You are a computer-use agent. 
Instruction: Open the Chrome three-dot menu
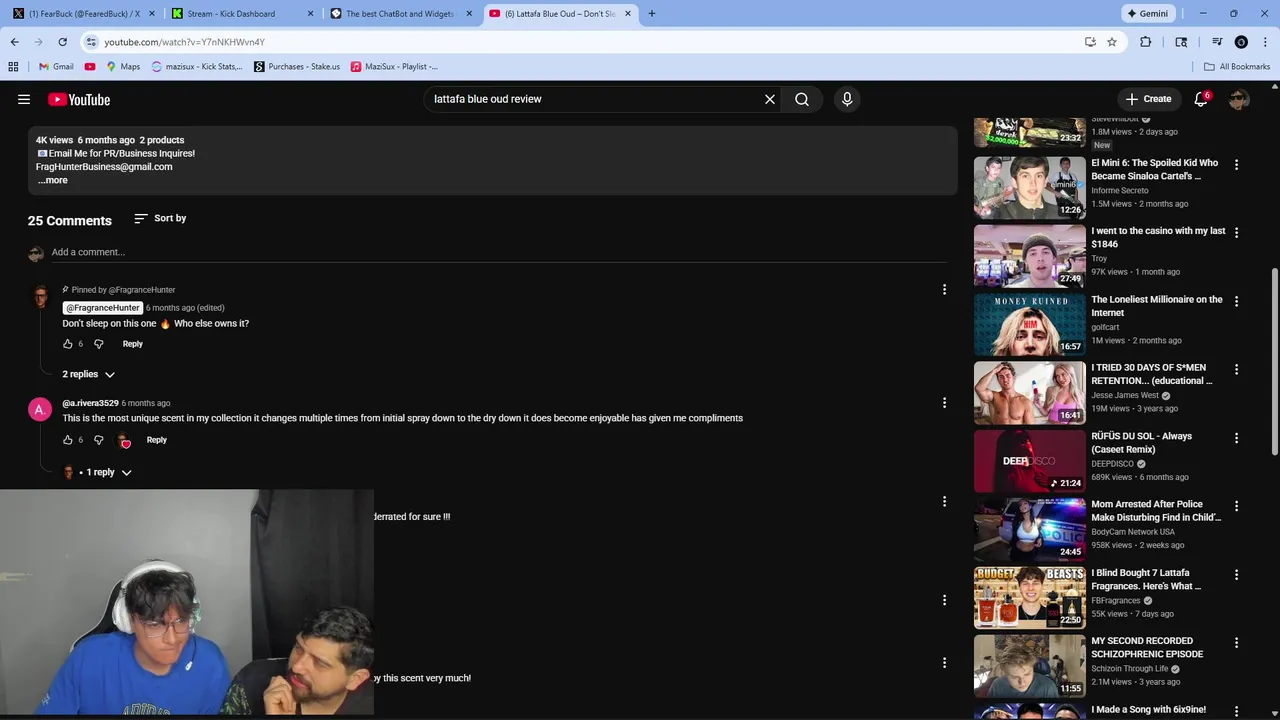tap(1265, 42)
